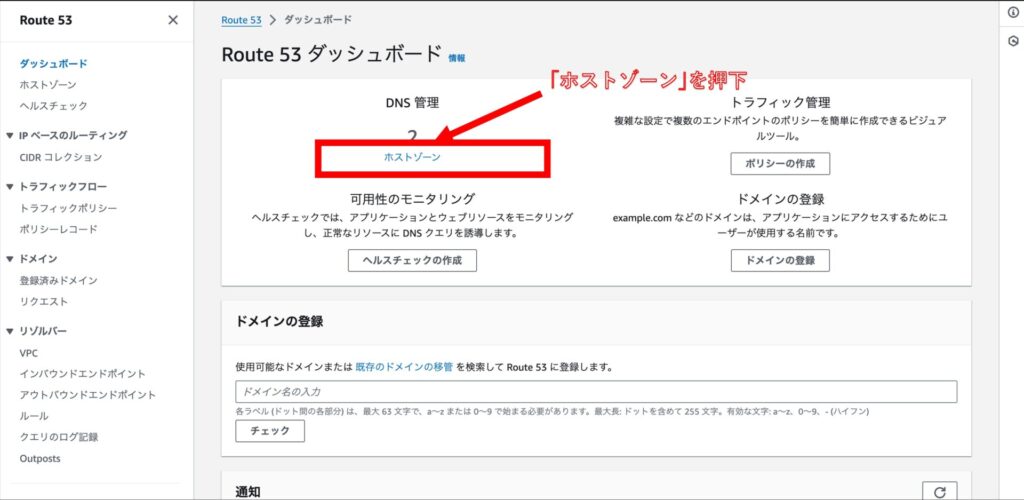Open アウトバウンドエンドポイント page
The height and width of the screenshot is (500, 1024).
[88, 395]
